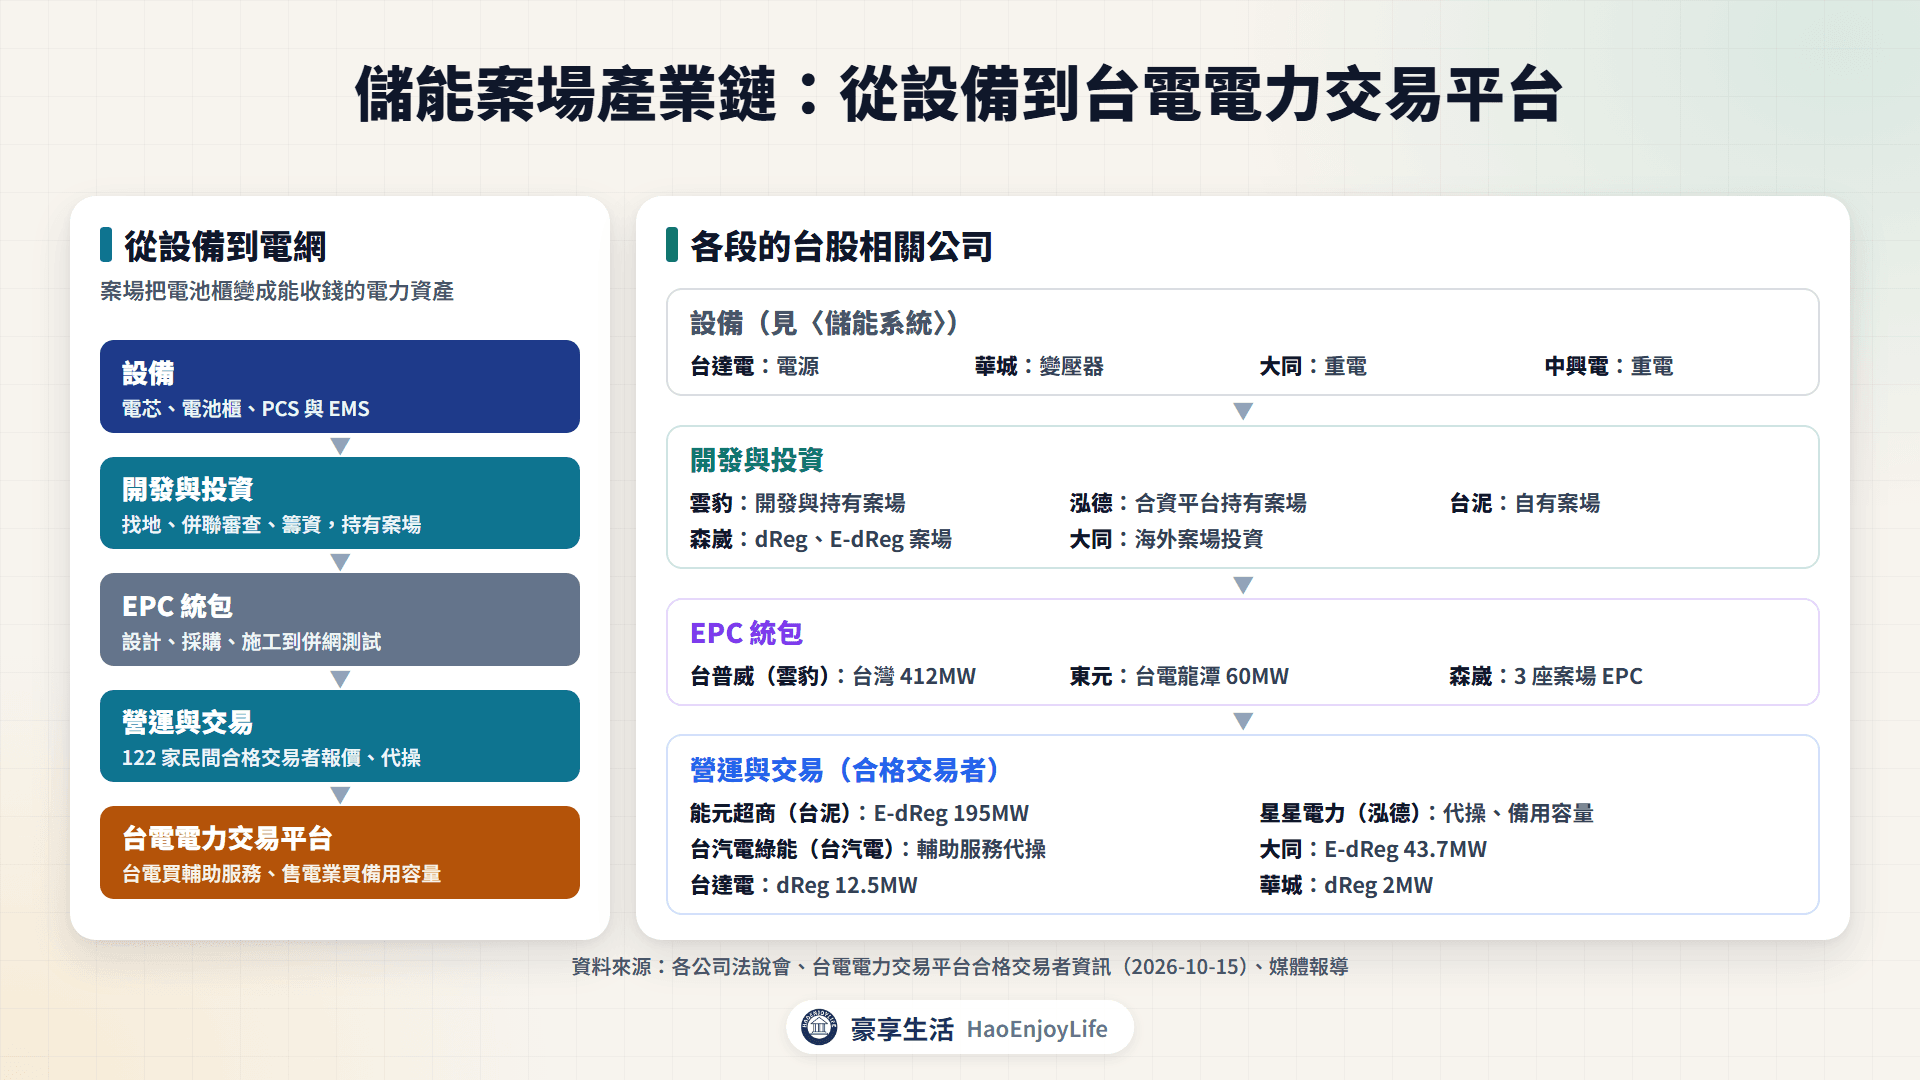This screenshot has height=1080, width=1920.
Task: Click 大同：重電 entry
Action: pos(1313,367)
